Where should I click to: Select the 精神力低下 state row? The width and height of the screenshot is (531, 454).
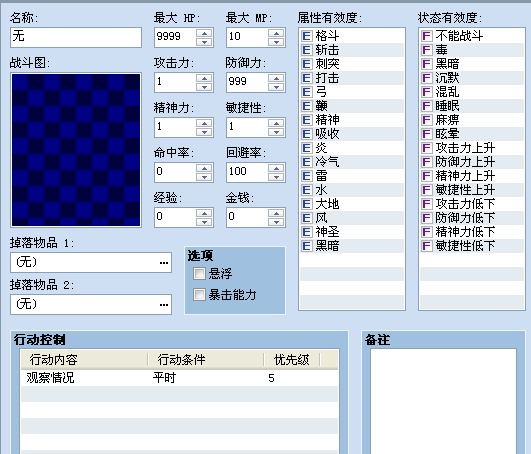tap(472, 232)
